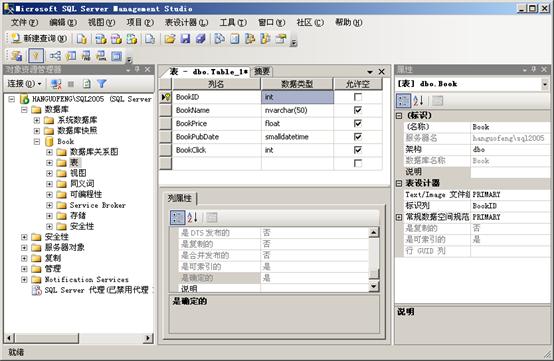Click the Save disk icon in toolbar
The image size is (554, 361).
point(185,39)
